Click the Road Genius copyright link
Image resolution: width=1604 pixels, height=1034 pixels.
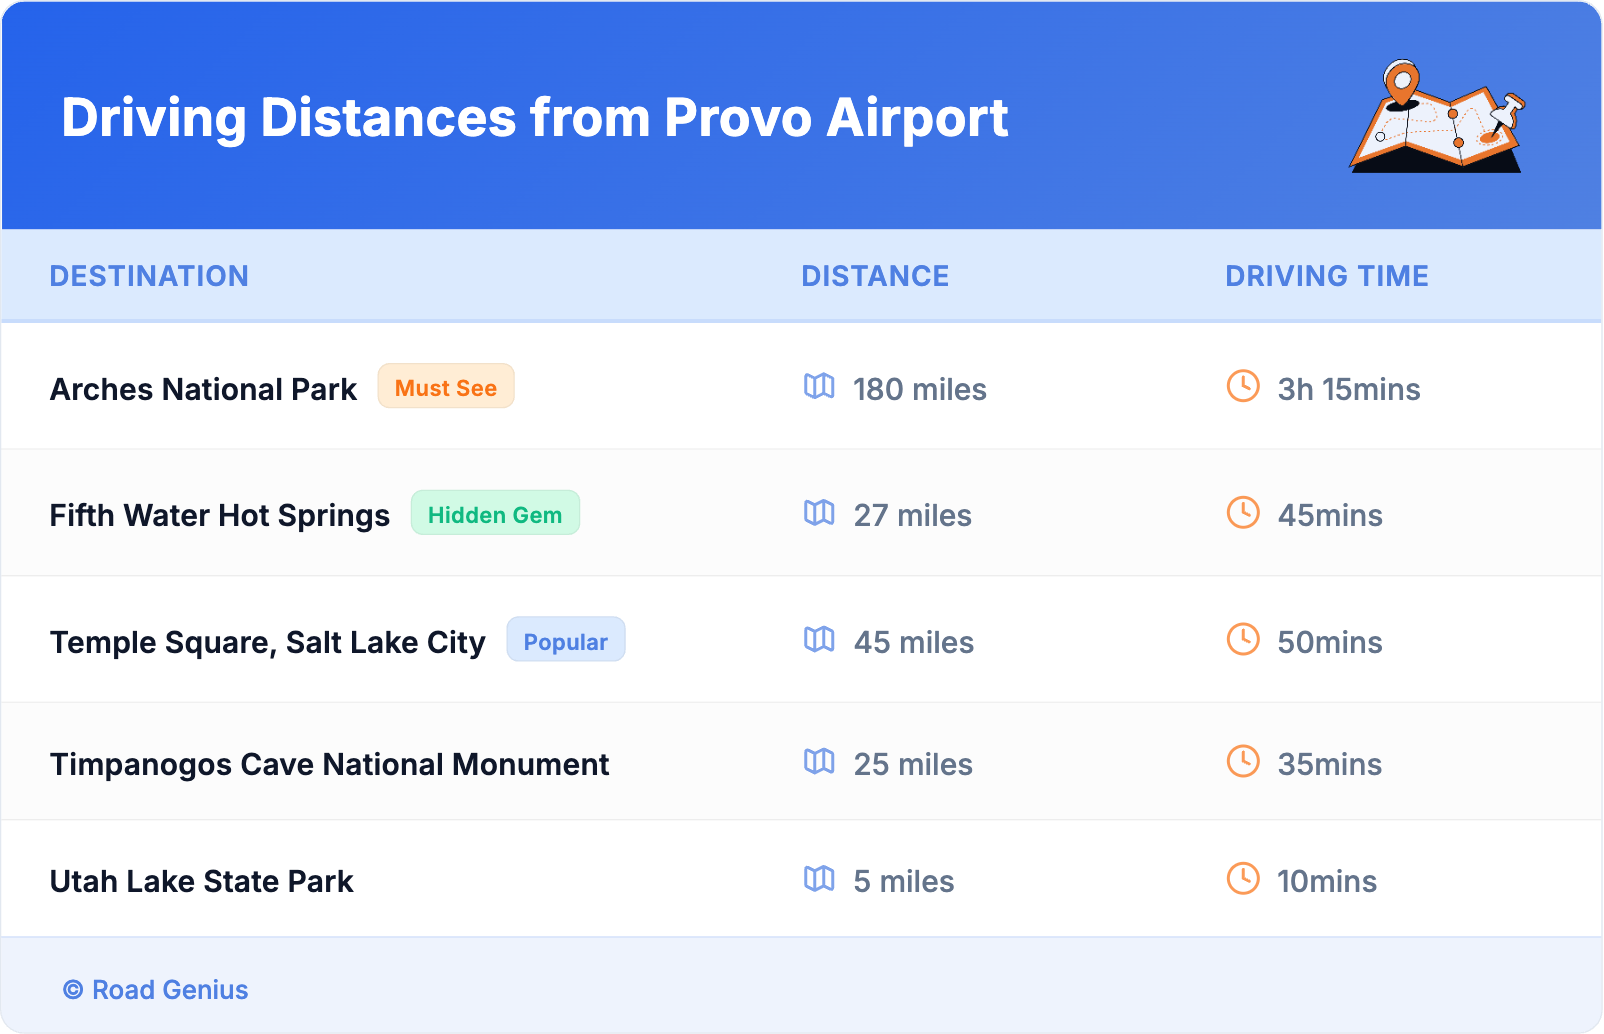[x=156, y=990]
